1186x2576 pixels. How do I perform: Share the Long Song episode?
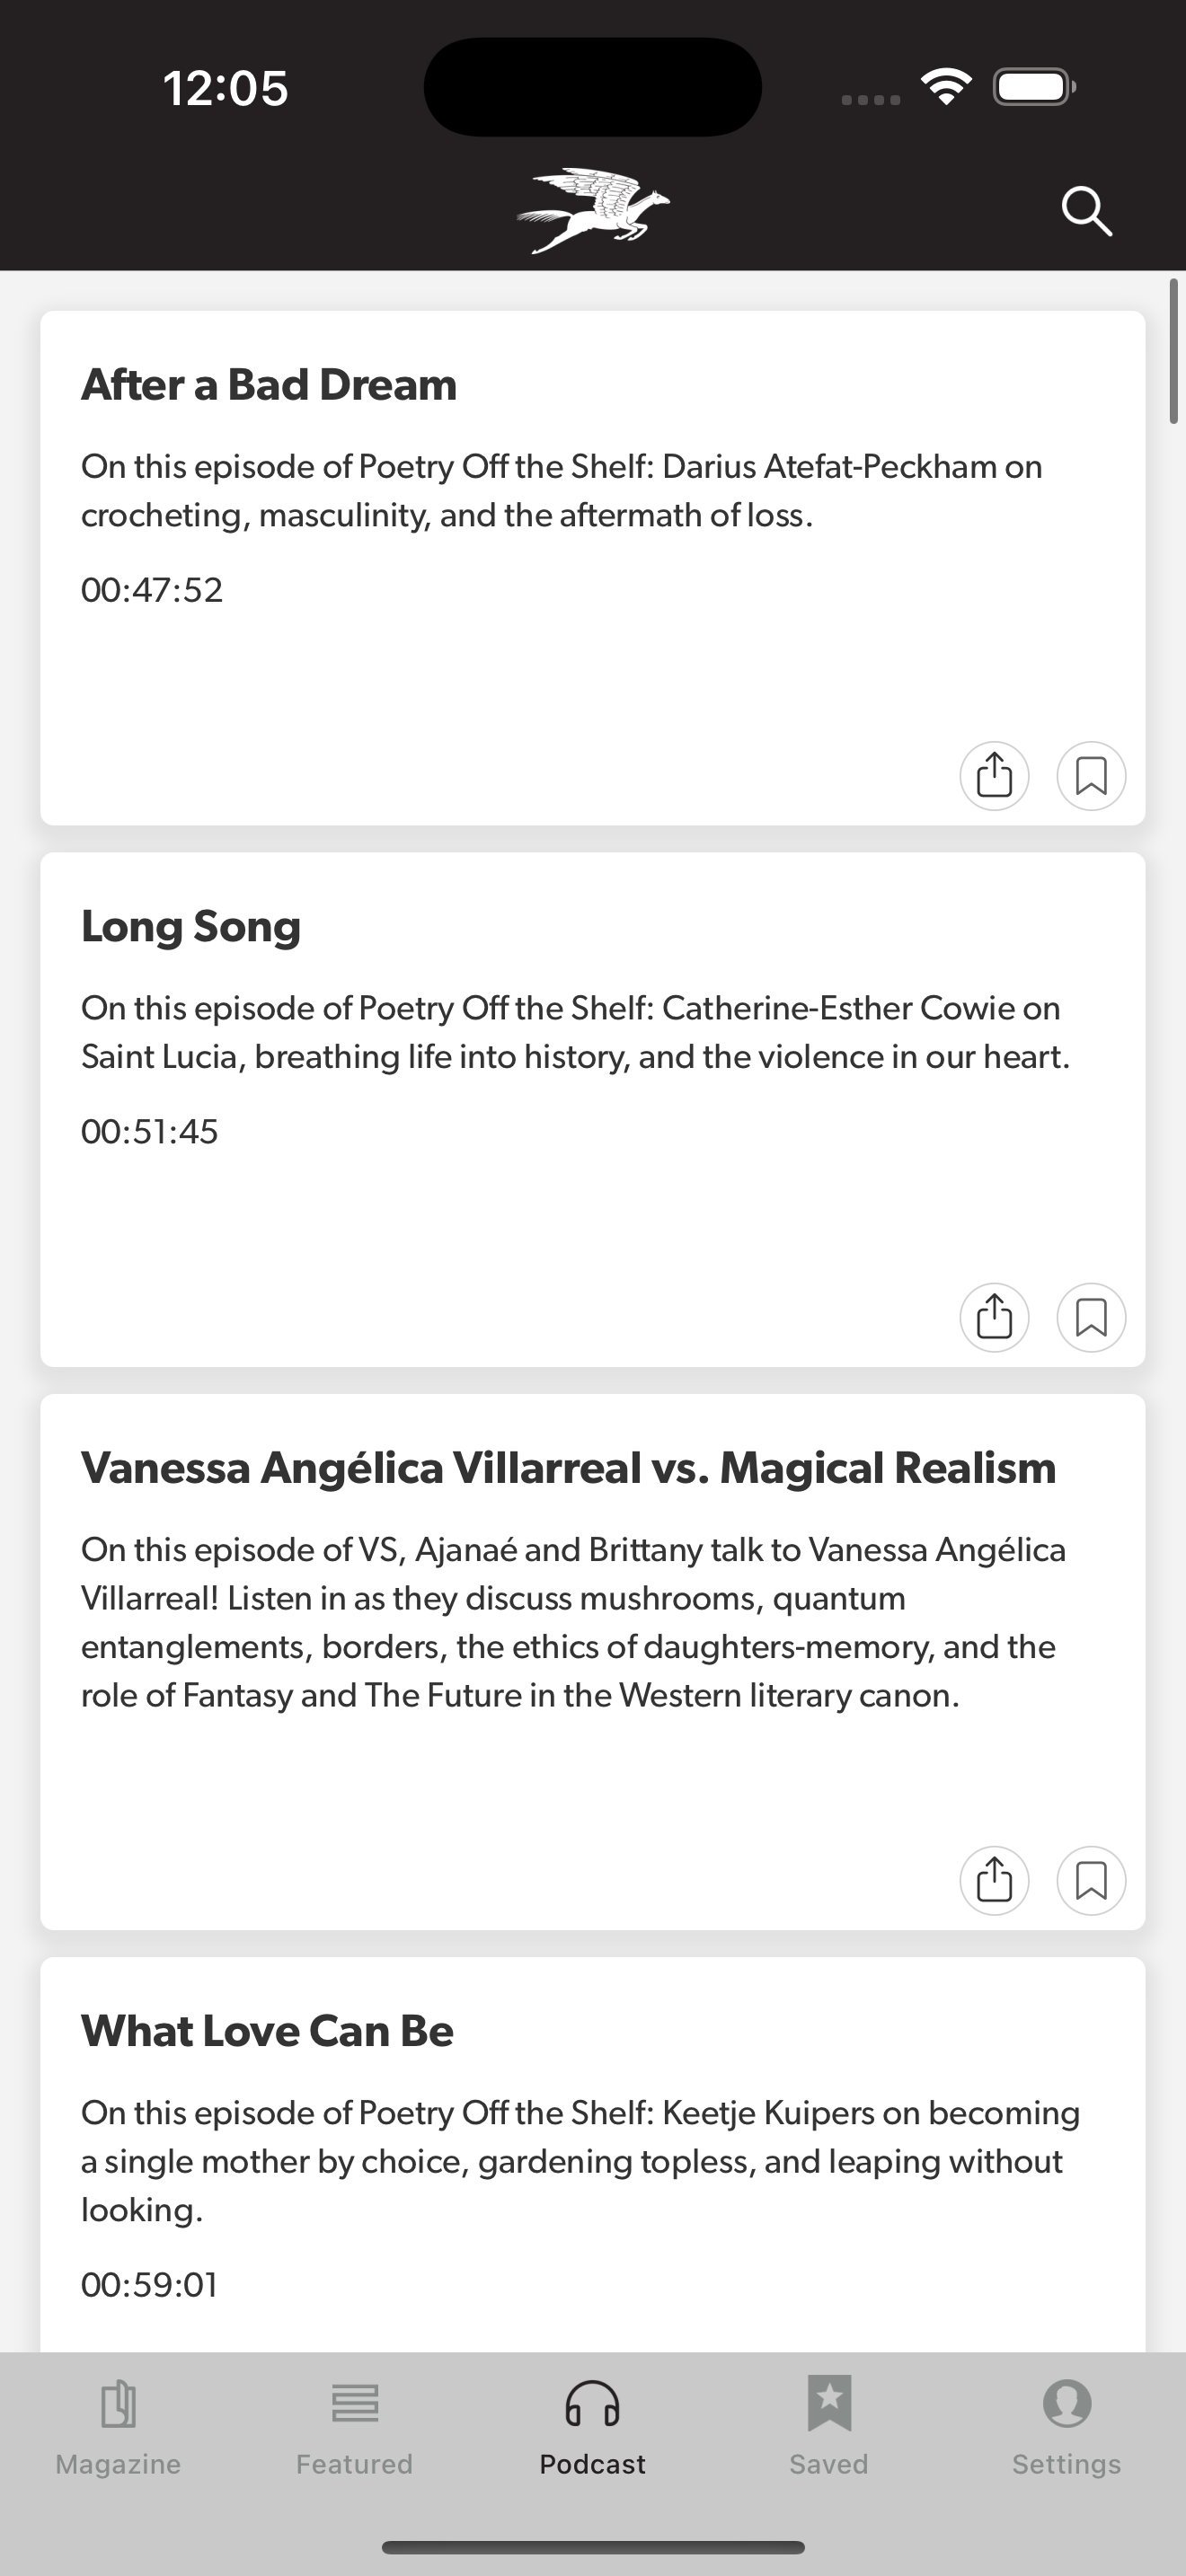pyautogui.click(x=994, y=1317)
